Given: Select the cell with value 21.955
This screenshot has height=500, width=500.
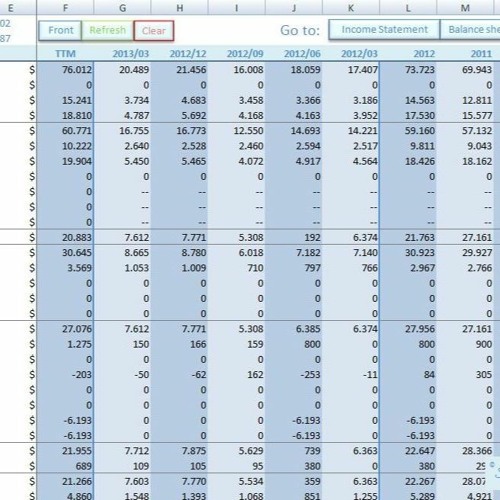Looking at the screenshot, I should pos(65,451).
